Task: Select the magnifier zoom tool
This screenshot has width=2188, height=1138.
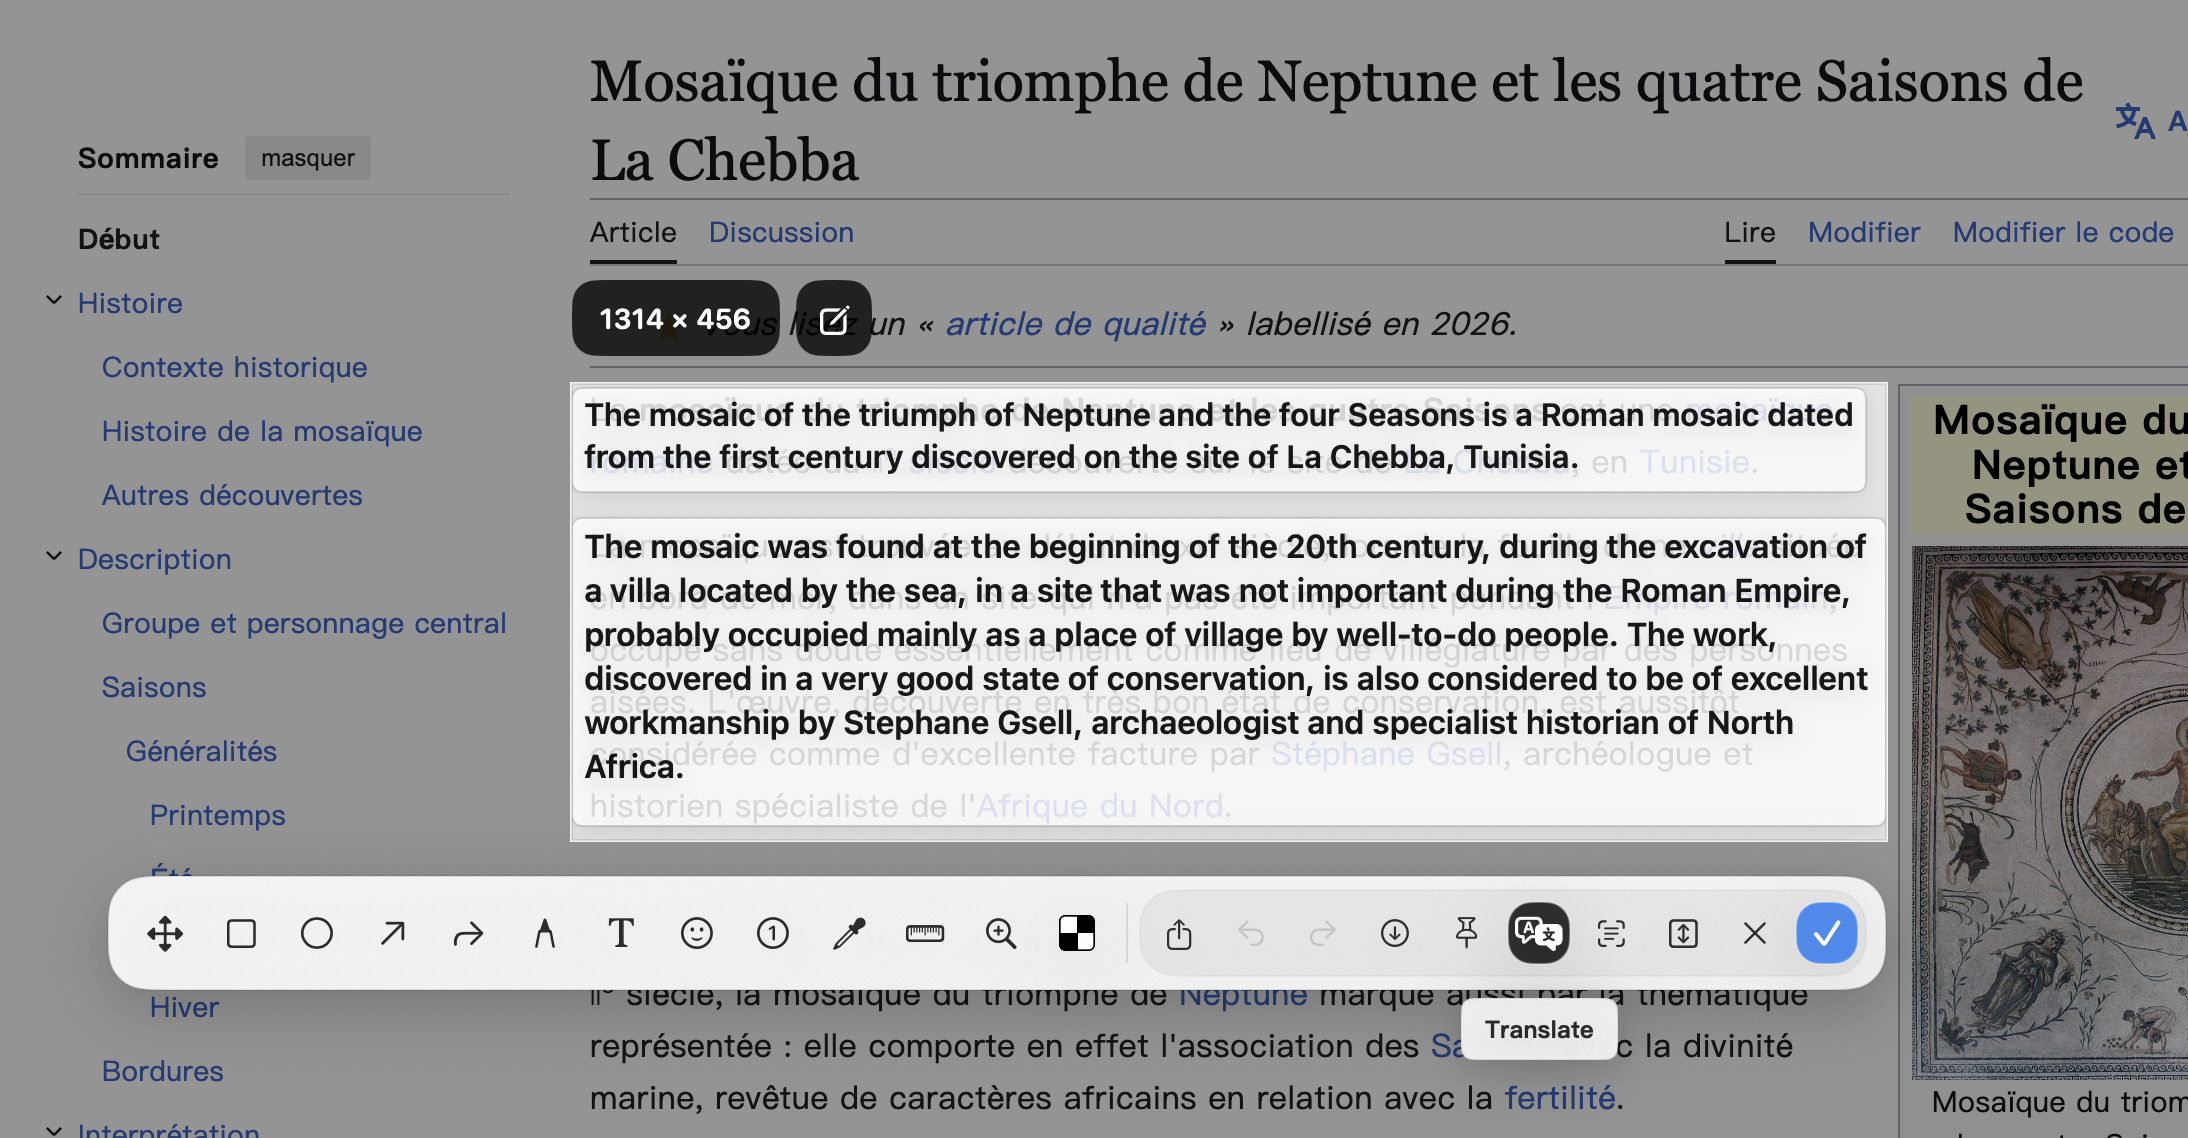Action: click(x=1001, y=934)
